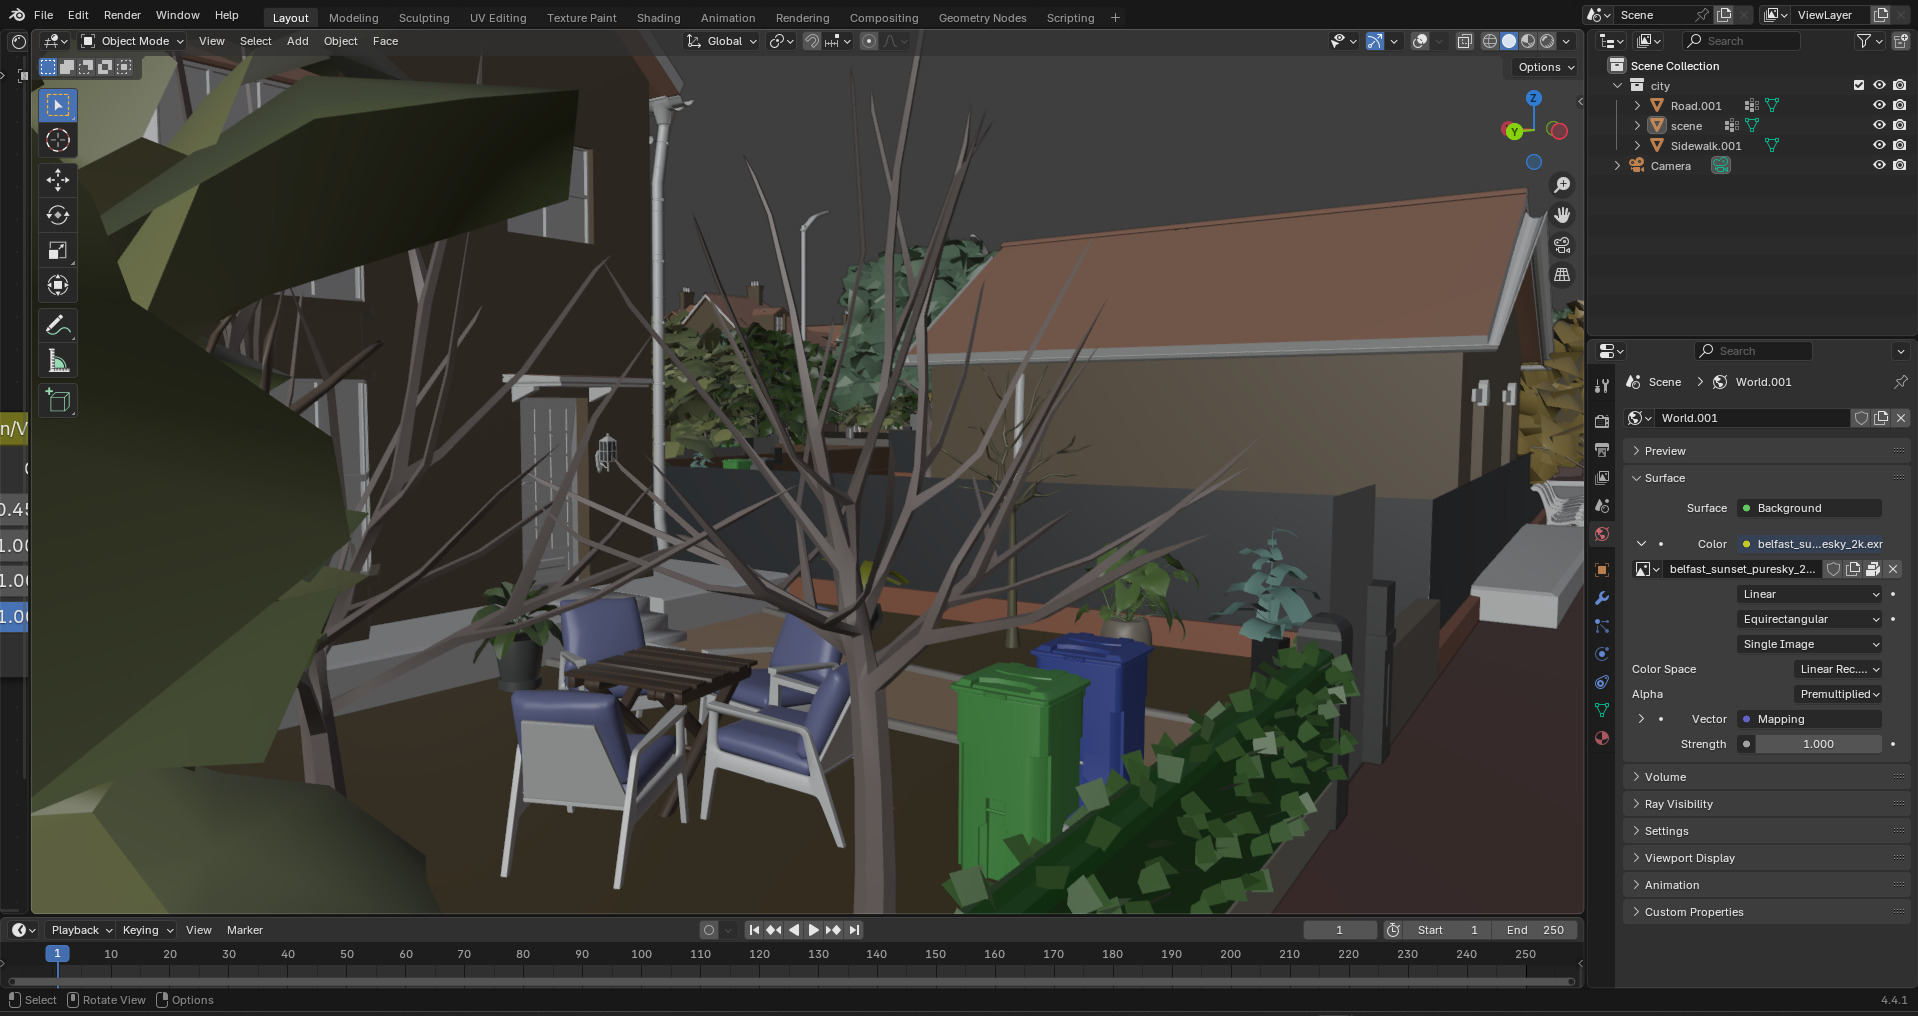The image size is (1918, 1016).
Task: Open the Object Data mesh properties tab
Action: 1602,710
